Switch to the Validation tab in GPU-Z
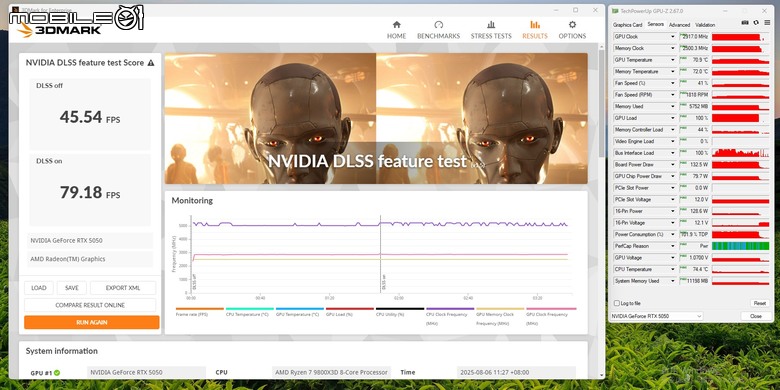The height and width of the screenshot is (390, 780). (705, 24)
